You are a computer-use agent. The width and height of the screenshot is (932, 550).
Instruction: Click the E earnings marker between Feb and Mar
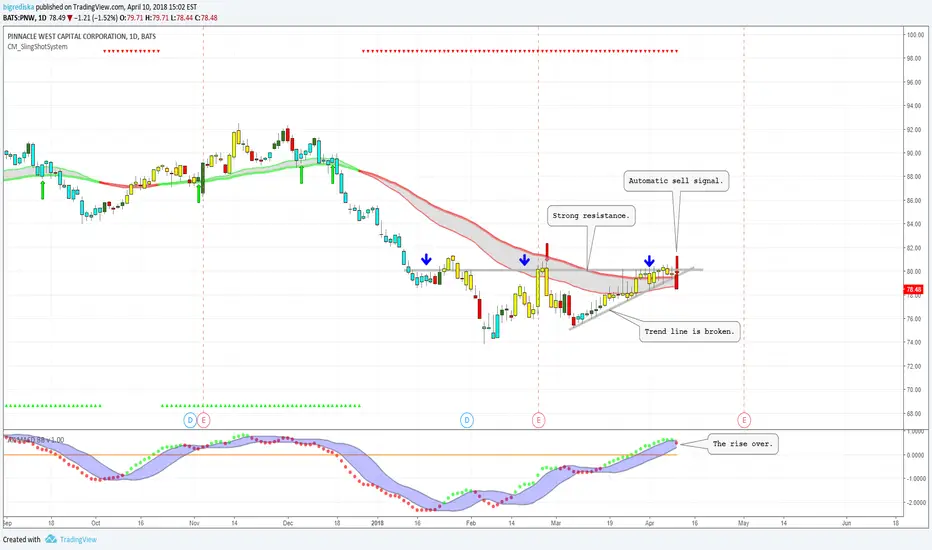(x=539, y=420)
